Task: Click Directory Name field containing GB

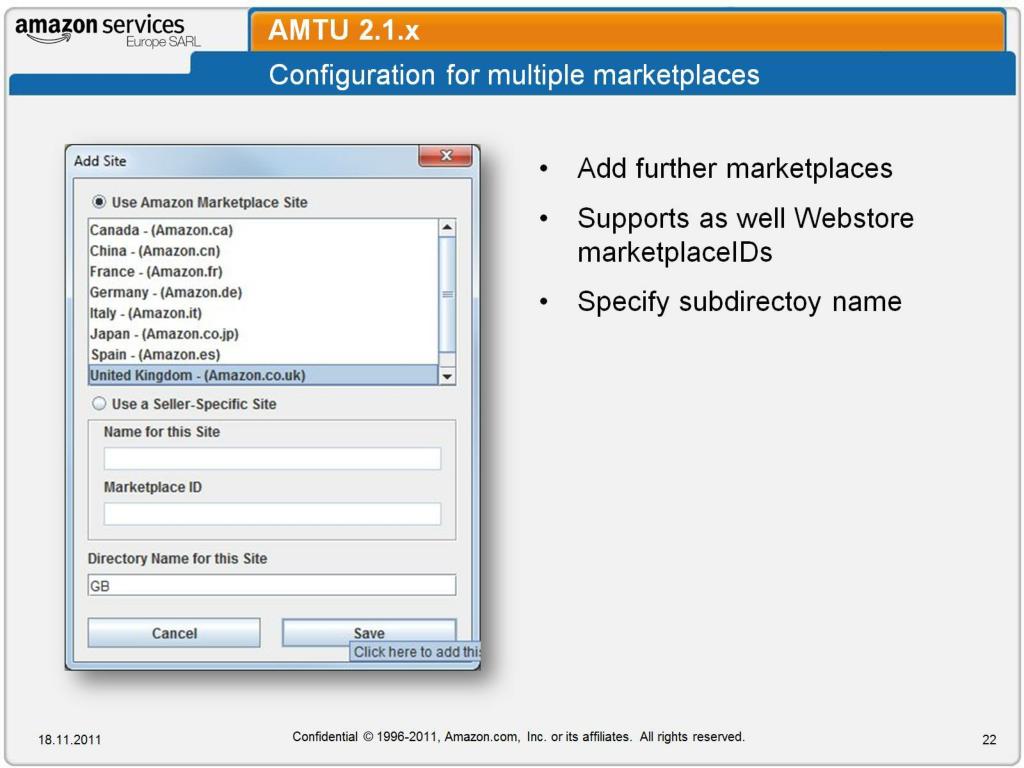Action: [x=272, y=585]
